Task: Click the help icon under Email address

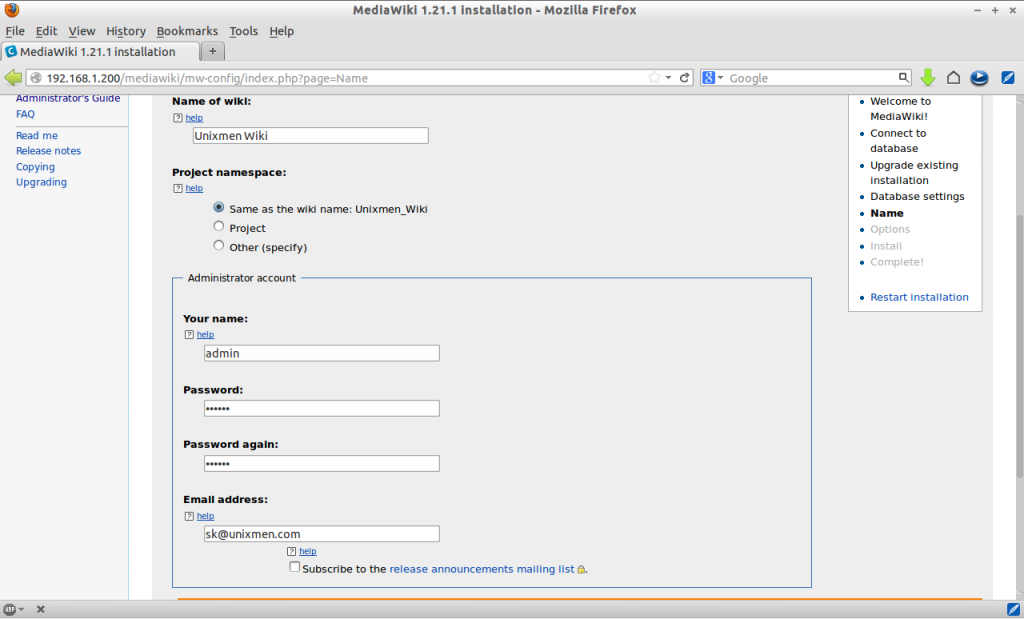Action: click(189, 516)
